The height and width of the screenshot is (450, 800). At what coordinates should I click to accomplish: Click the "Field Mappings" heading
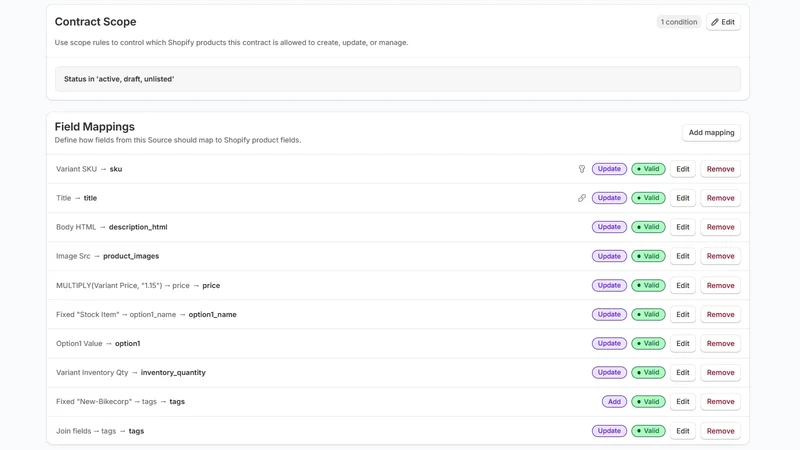coord(95,127)
